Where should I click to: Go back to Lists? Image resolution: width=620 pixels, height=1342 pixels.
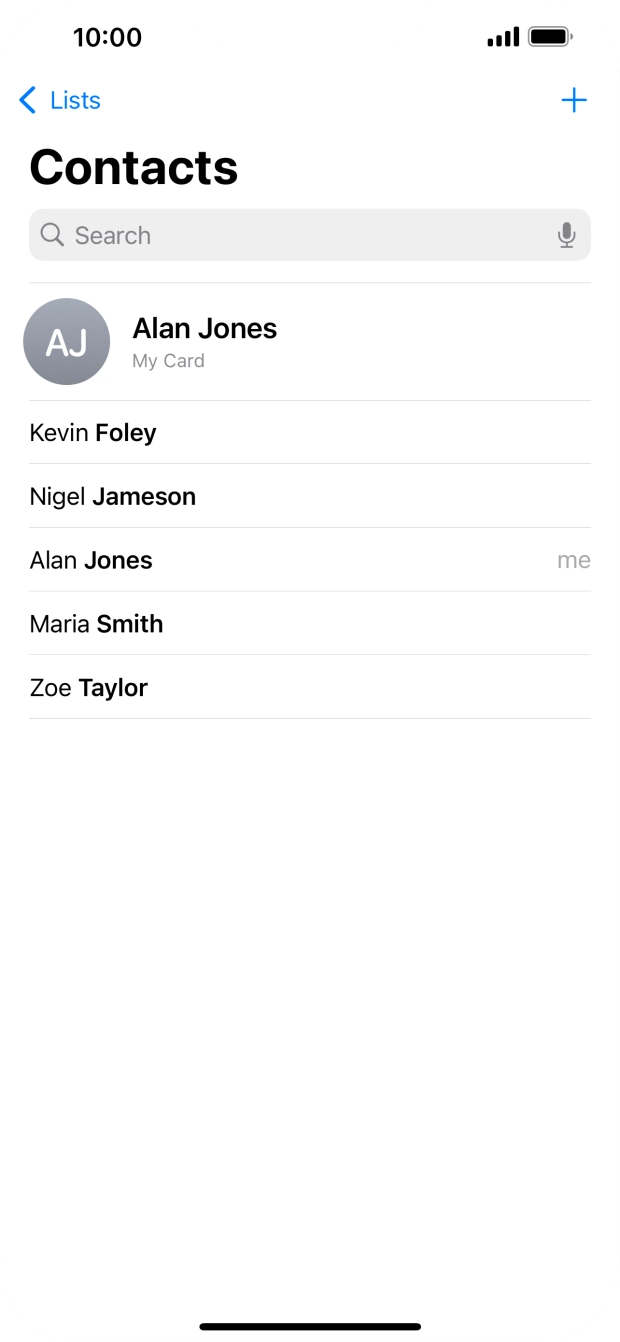click(75, 100)
